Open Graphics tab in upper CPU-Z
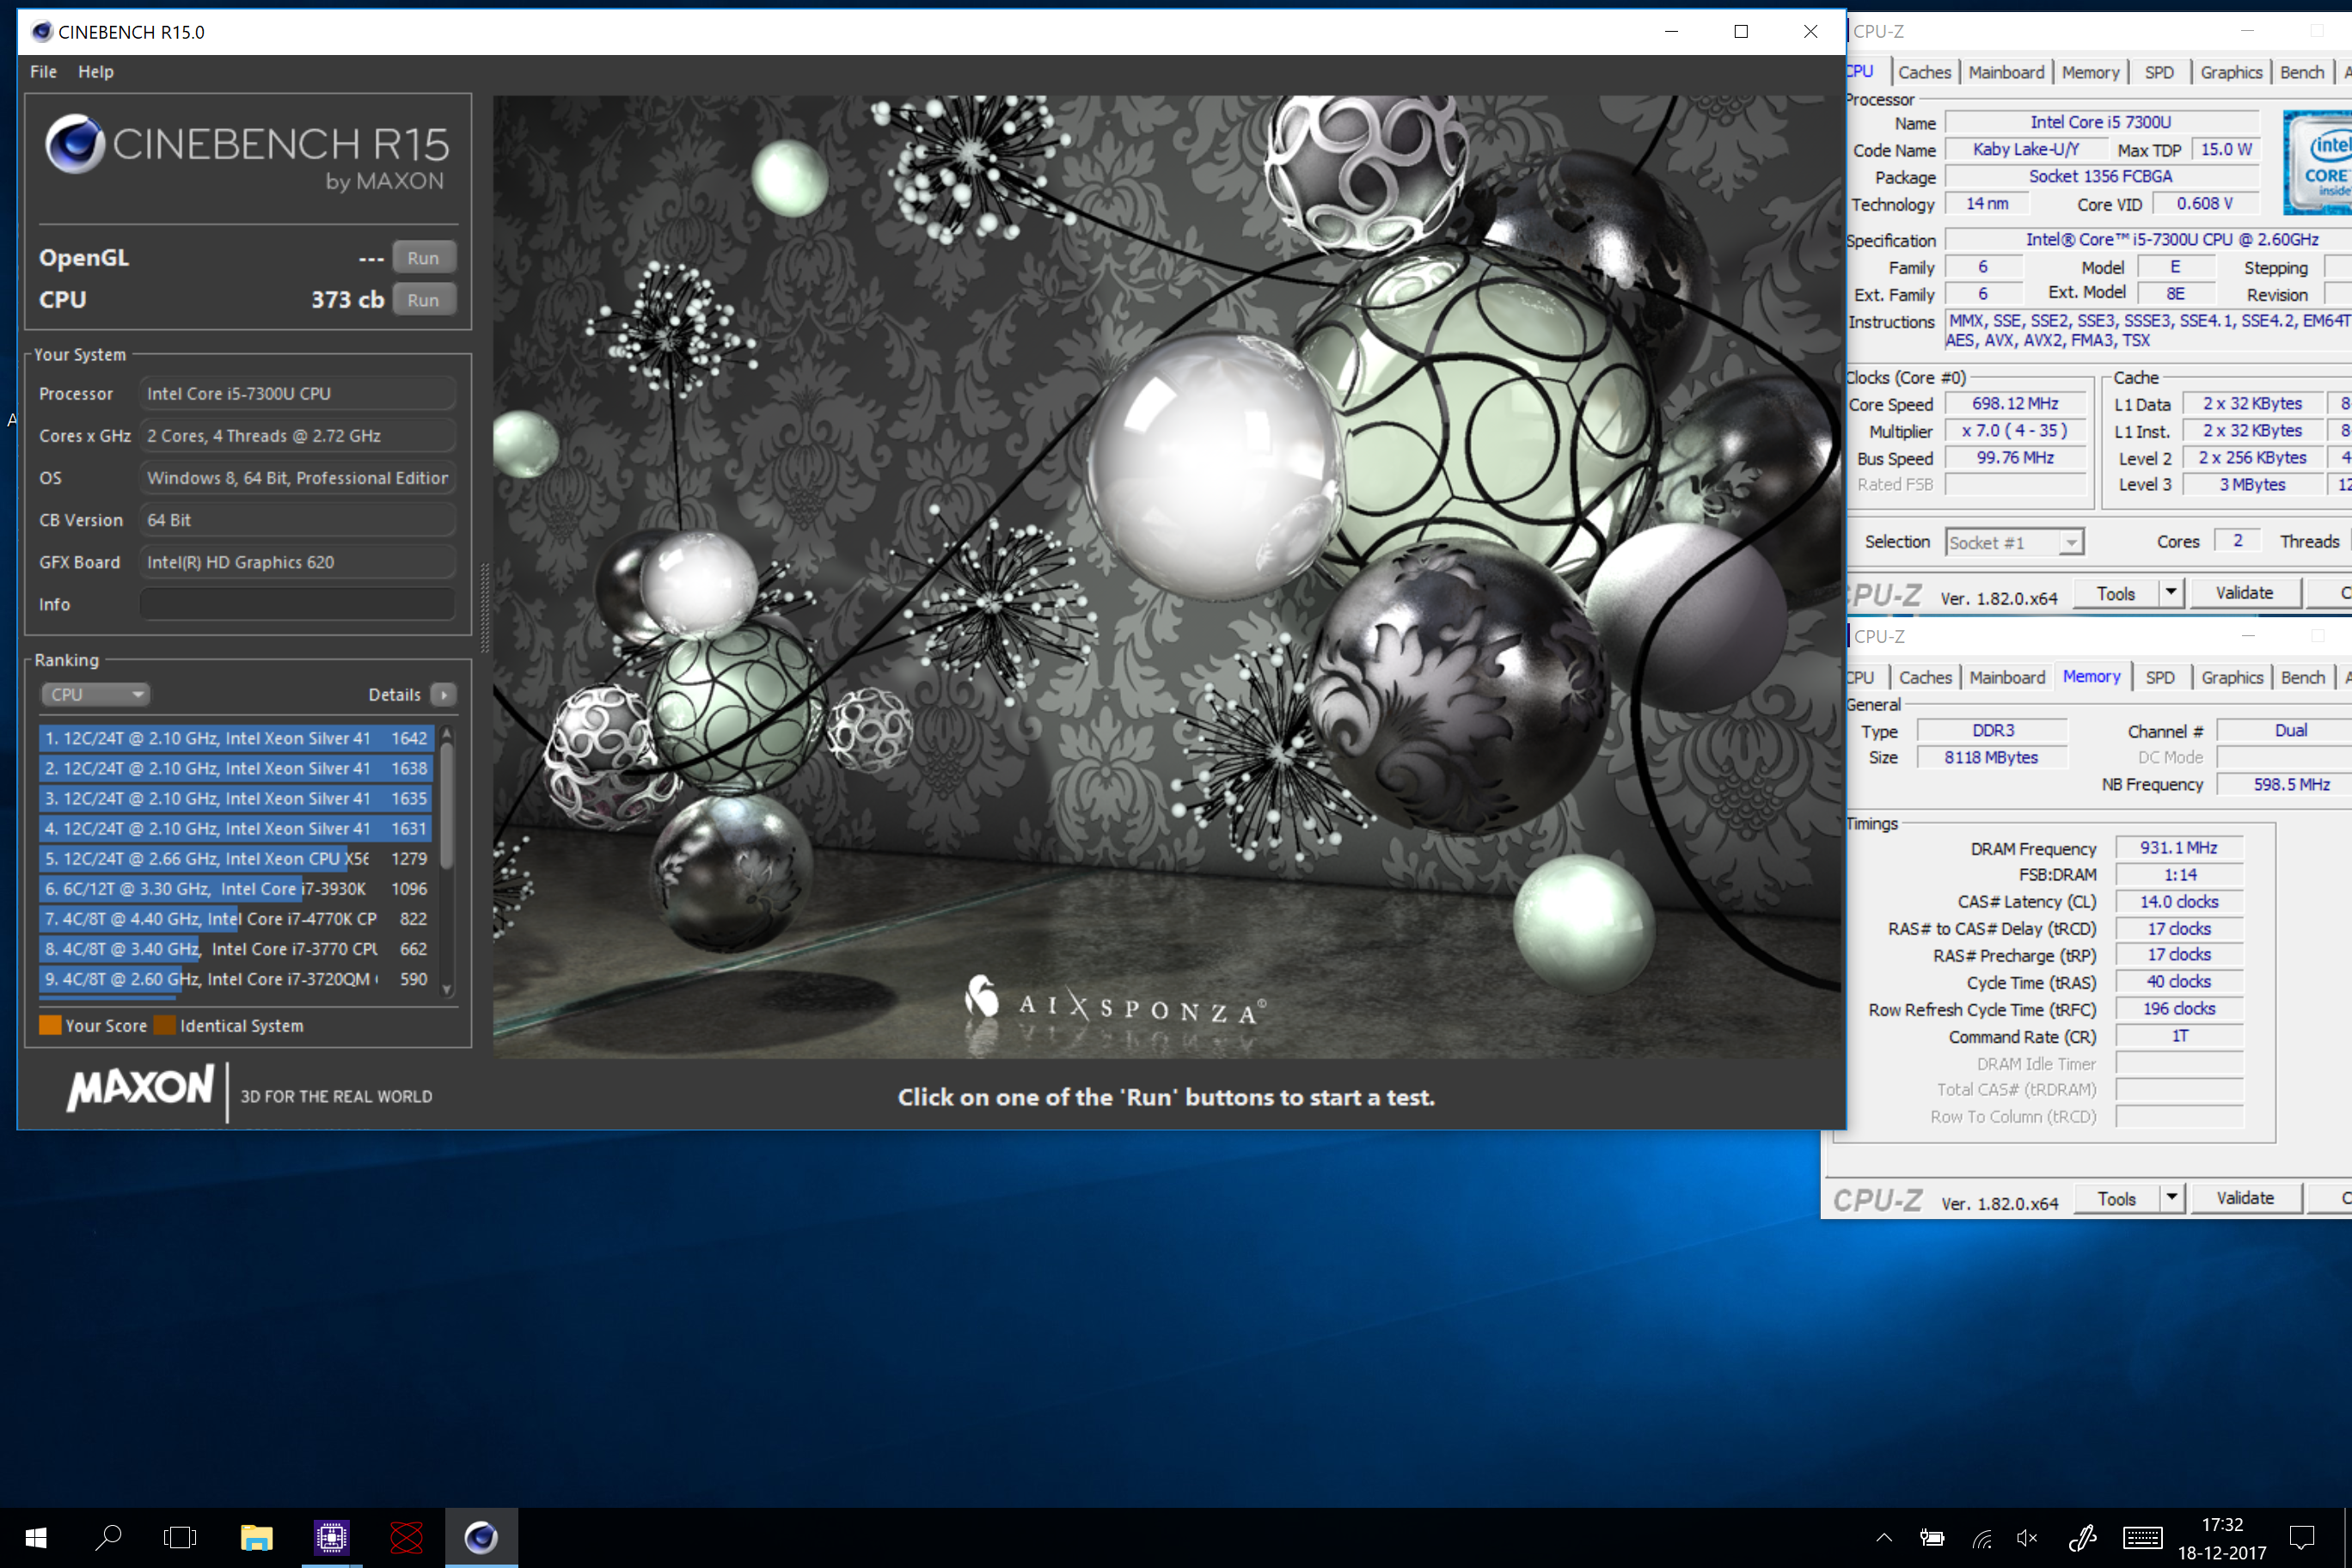 [2231, 72]
